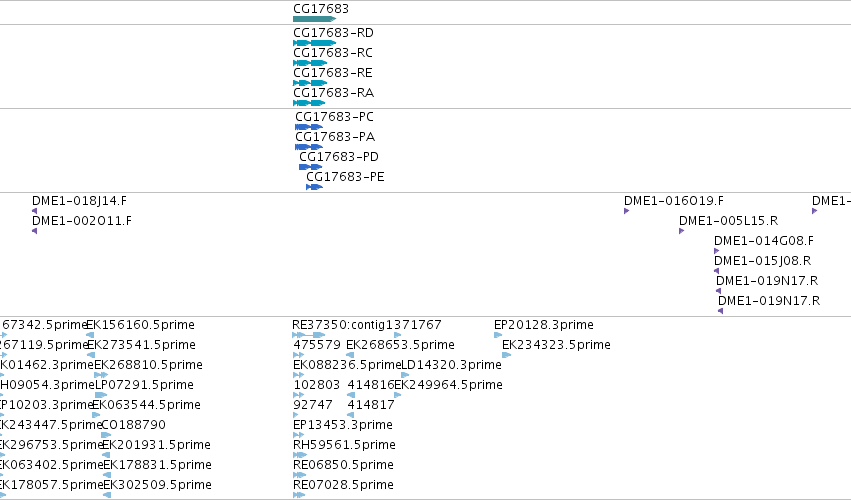The image size is (851, 500).
Task: Select the RE07028.5prime EST glyph
Action: point(299,495)
